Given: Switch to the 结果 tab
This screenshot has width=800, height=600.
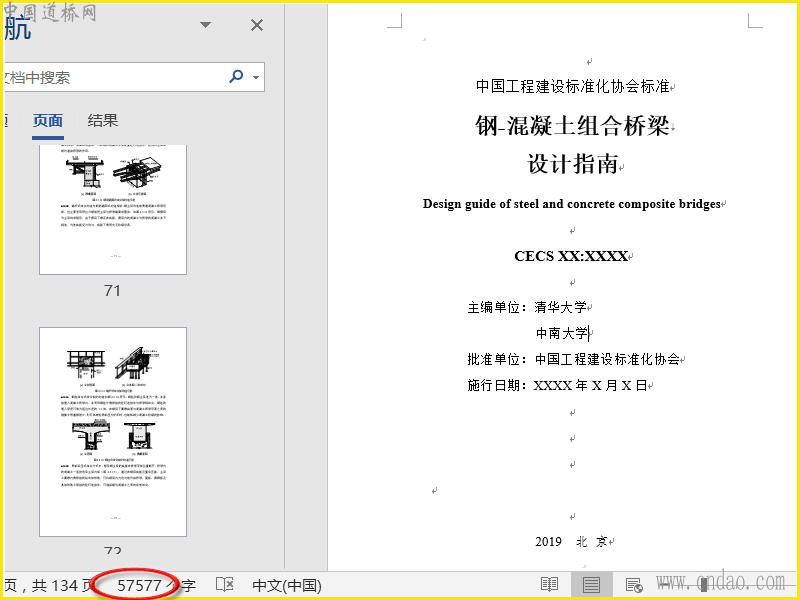Looking at the screenshot, I should click(x=103, y=120).
